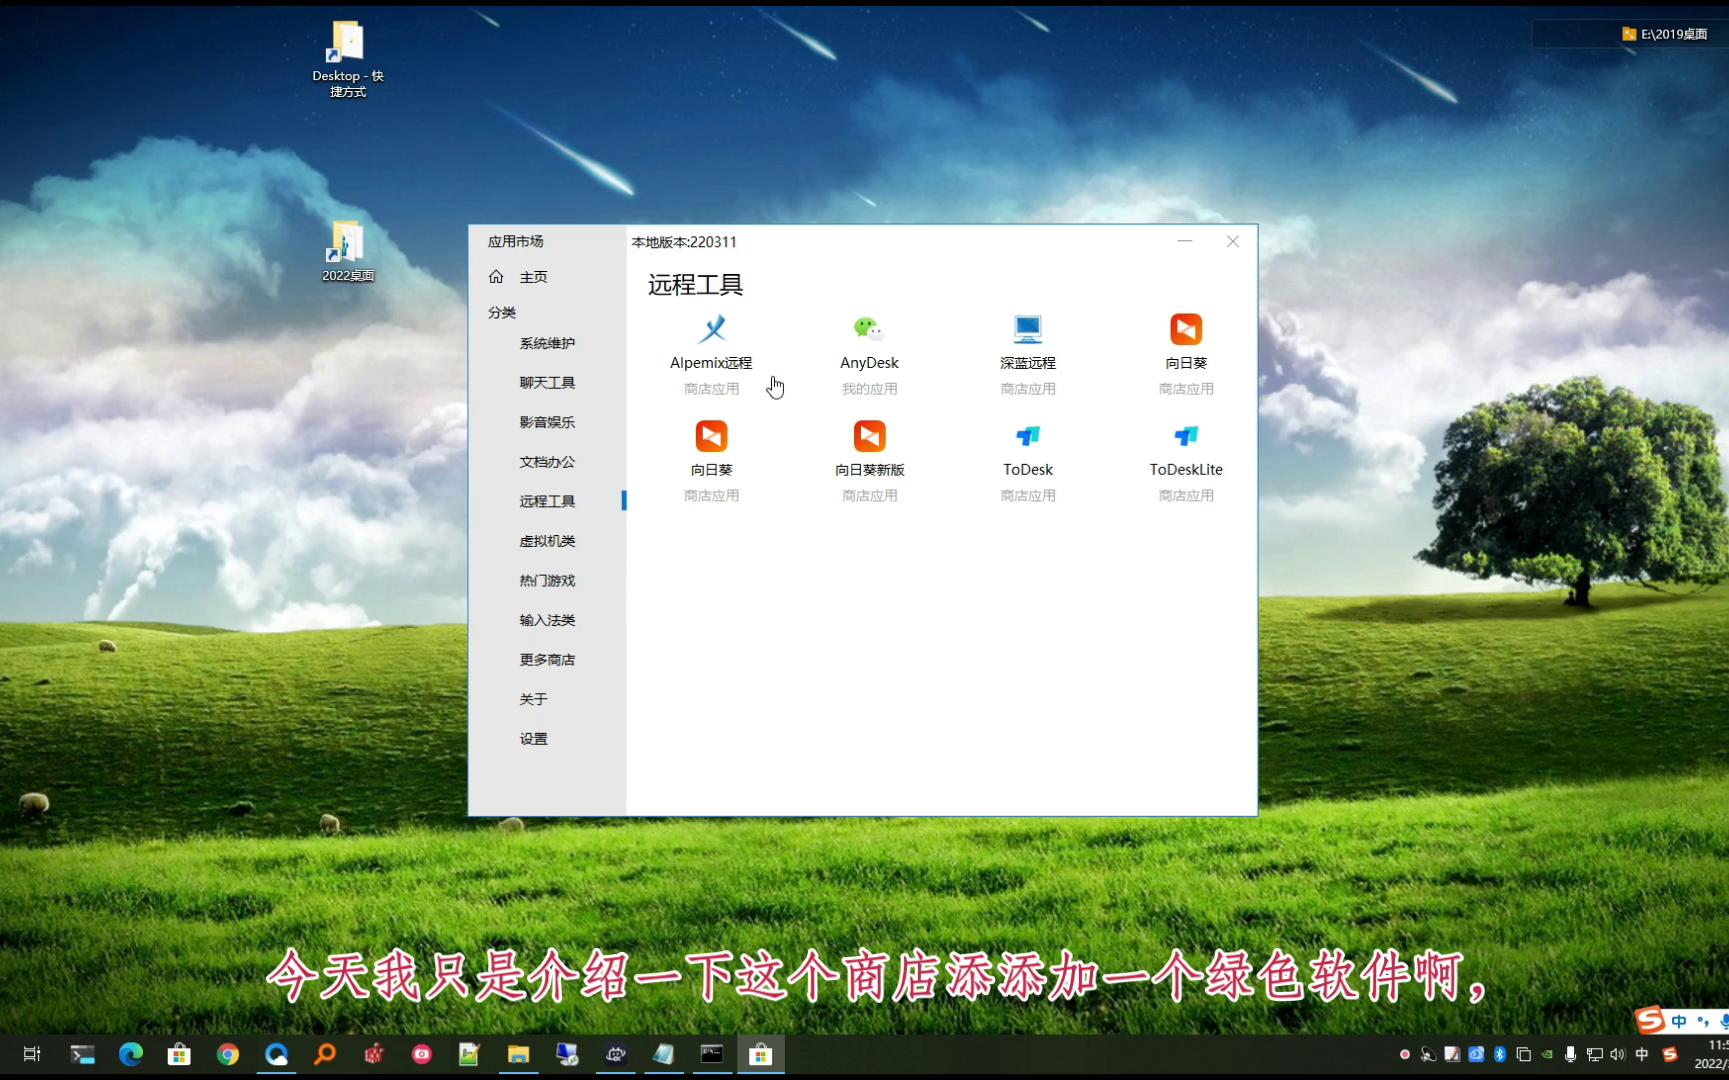The image size is (1729, 1080).
Task: Click the taskbar clock
Action: (x=1712, y=1054)
